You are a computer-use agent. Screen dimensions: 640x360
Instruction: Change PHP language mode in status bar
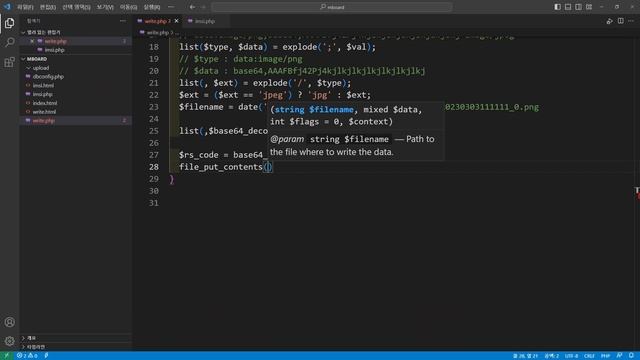[x=605, y=356]
